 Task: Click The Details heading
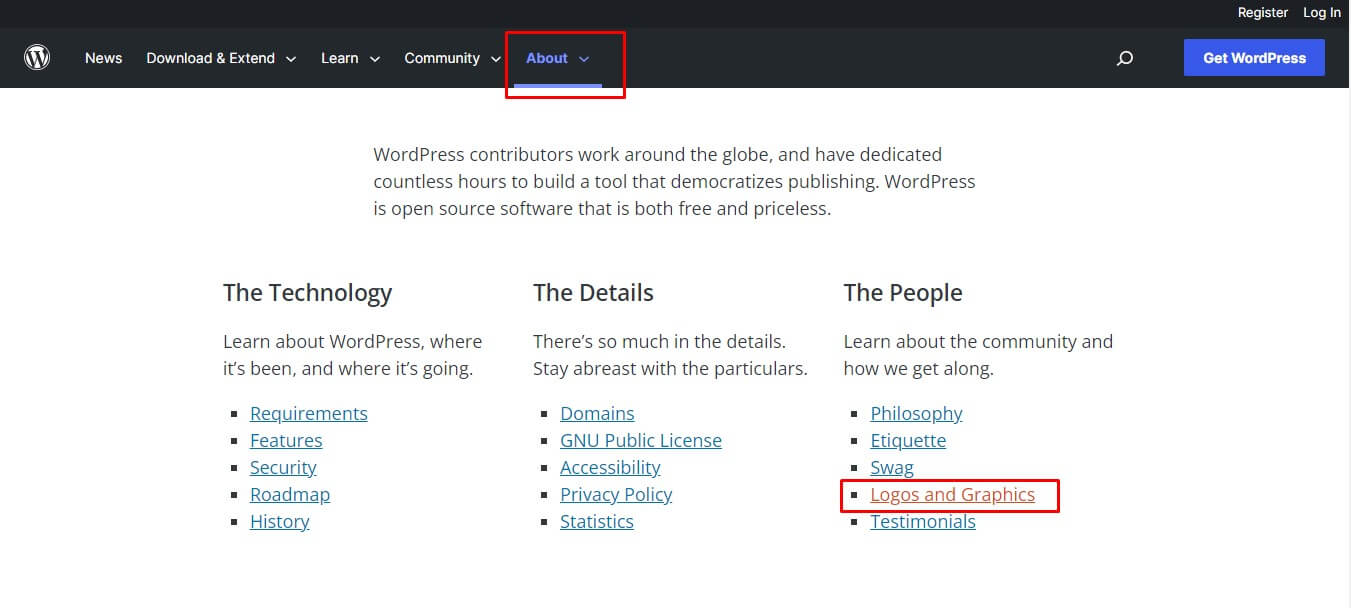pos(593,293)
